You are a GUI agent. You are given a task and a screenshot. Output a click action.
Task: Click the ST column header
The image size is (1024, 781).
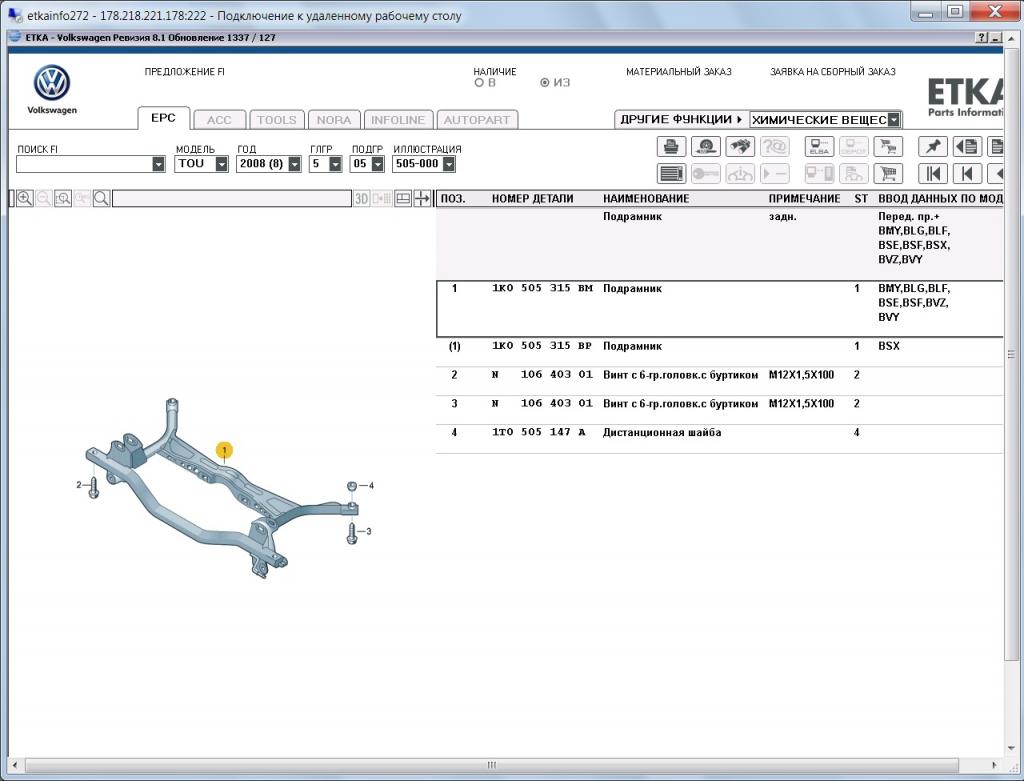[861, 199]
